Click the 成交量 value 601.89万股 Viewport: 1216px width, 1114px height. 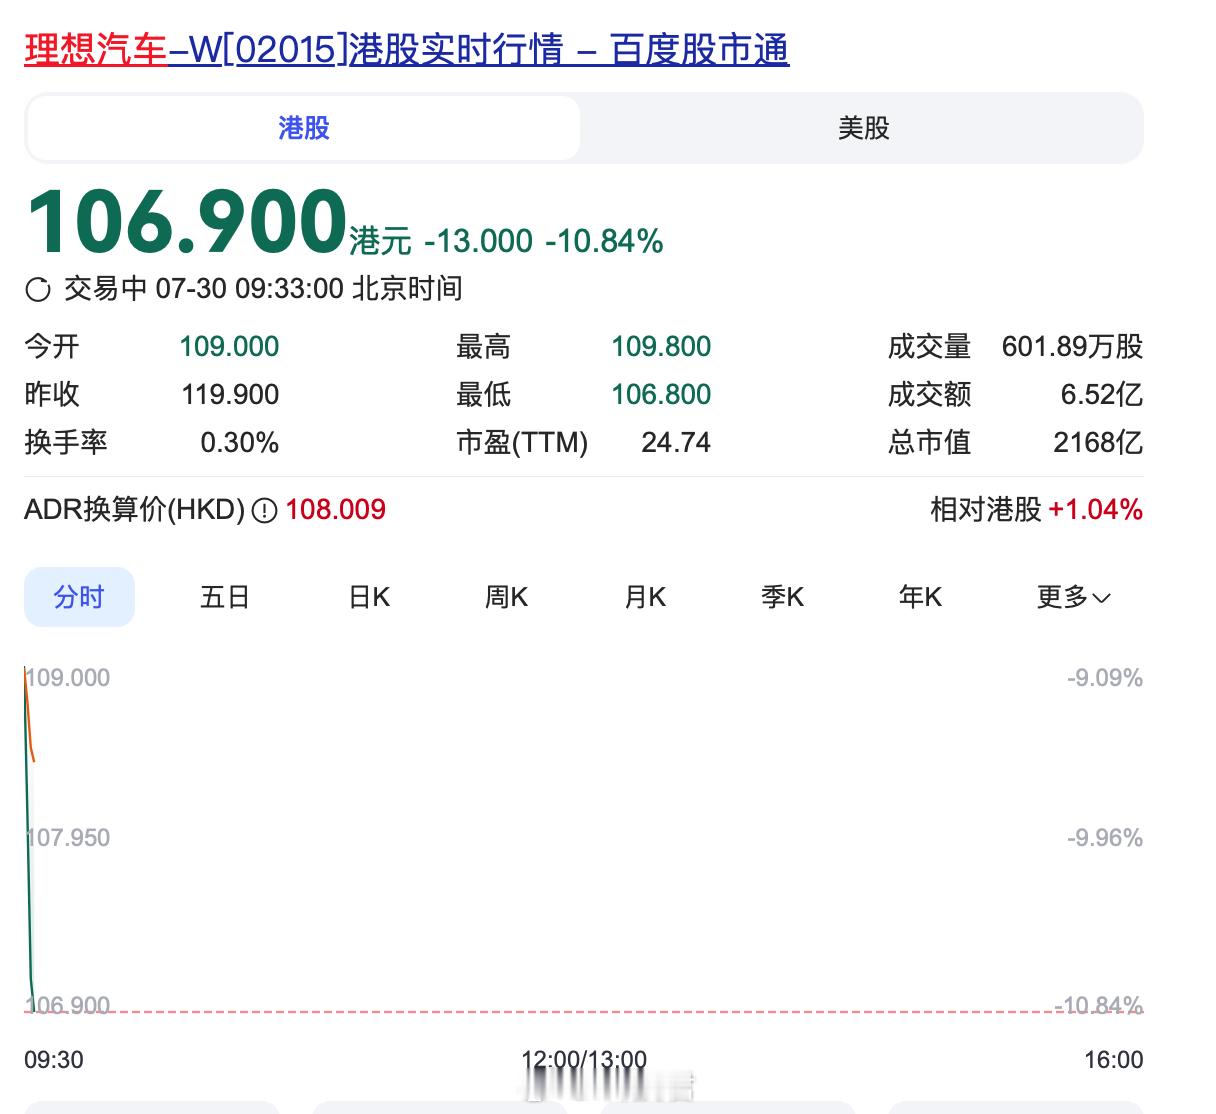(1072, 347)
